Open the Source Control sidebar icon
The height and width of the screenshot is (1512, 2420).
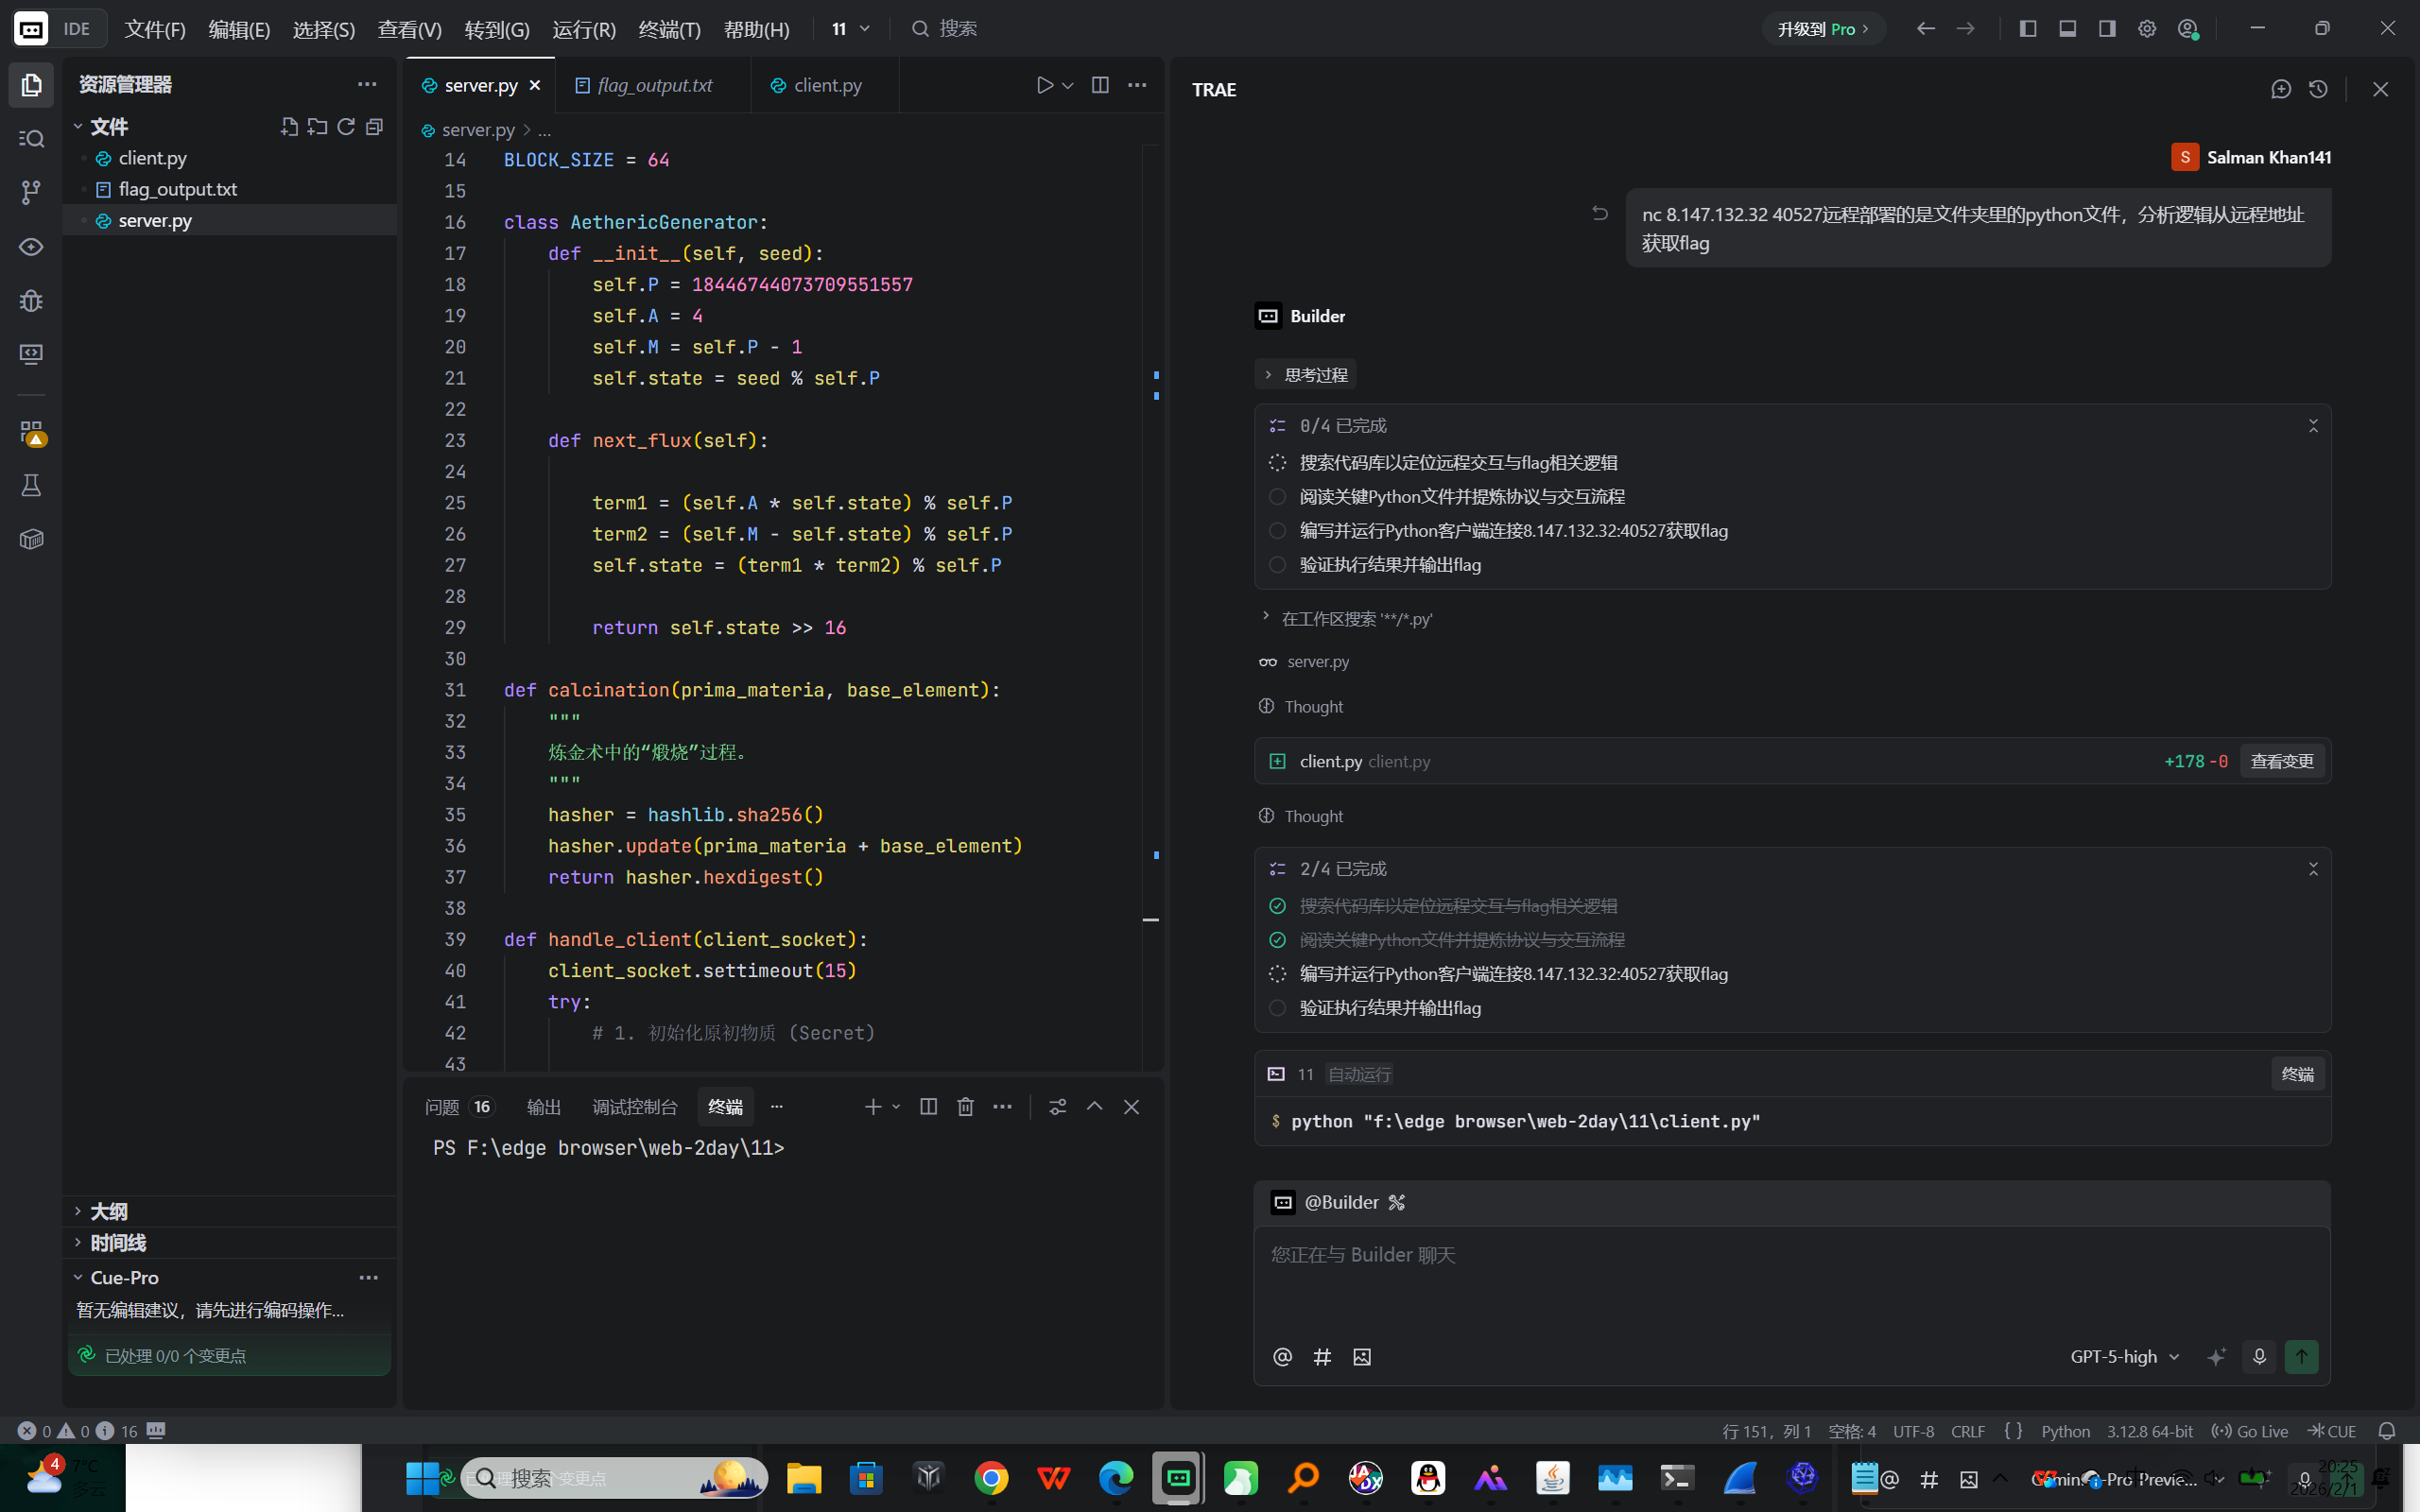click(x=31, y=192)
